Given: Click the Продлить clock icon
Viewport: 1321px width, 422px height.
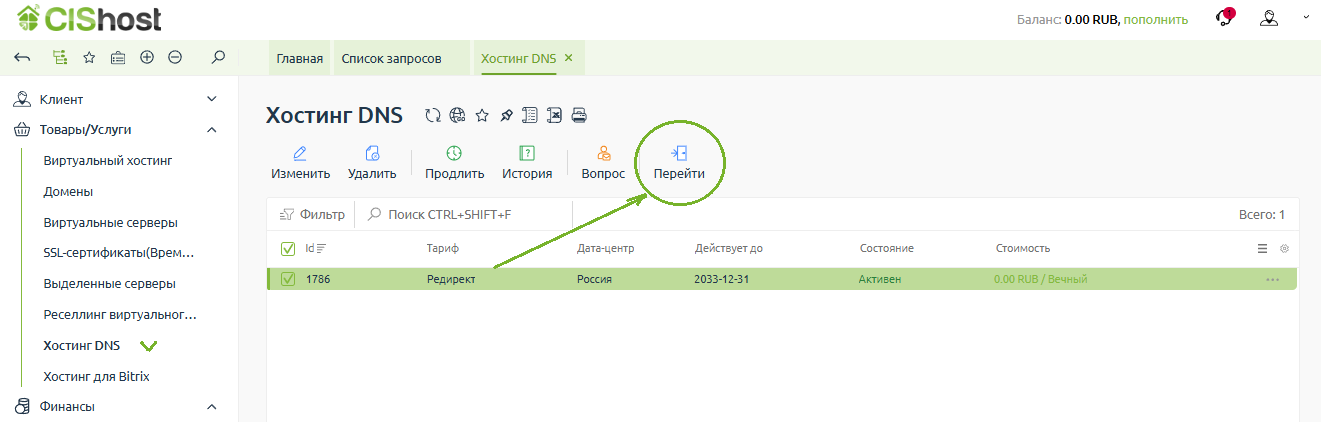Looking at the screenshot, I should tap(454, 154).
